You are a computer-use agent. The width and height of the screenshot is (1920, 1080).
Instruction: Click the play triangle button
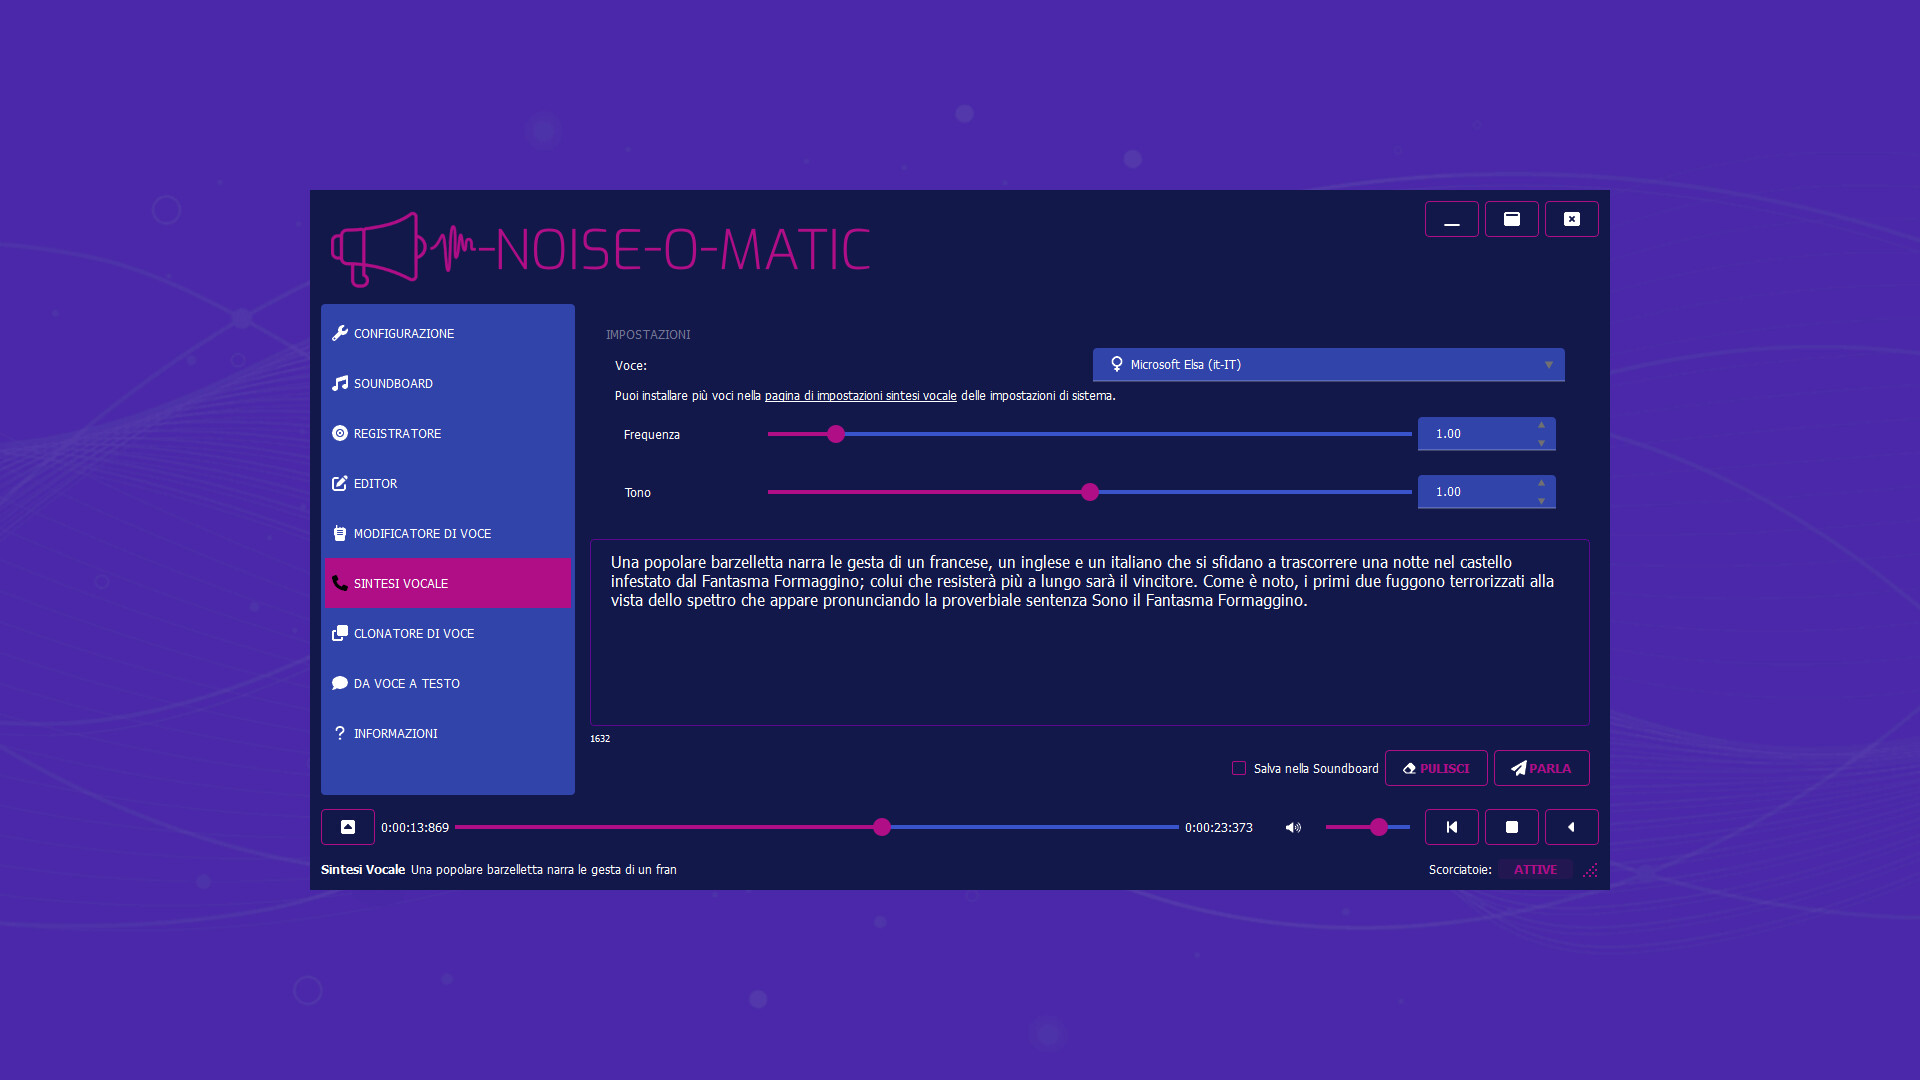[1571, 828]
